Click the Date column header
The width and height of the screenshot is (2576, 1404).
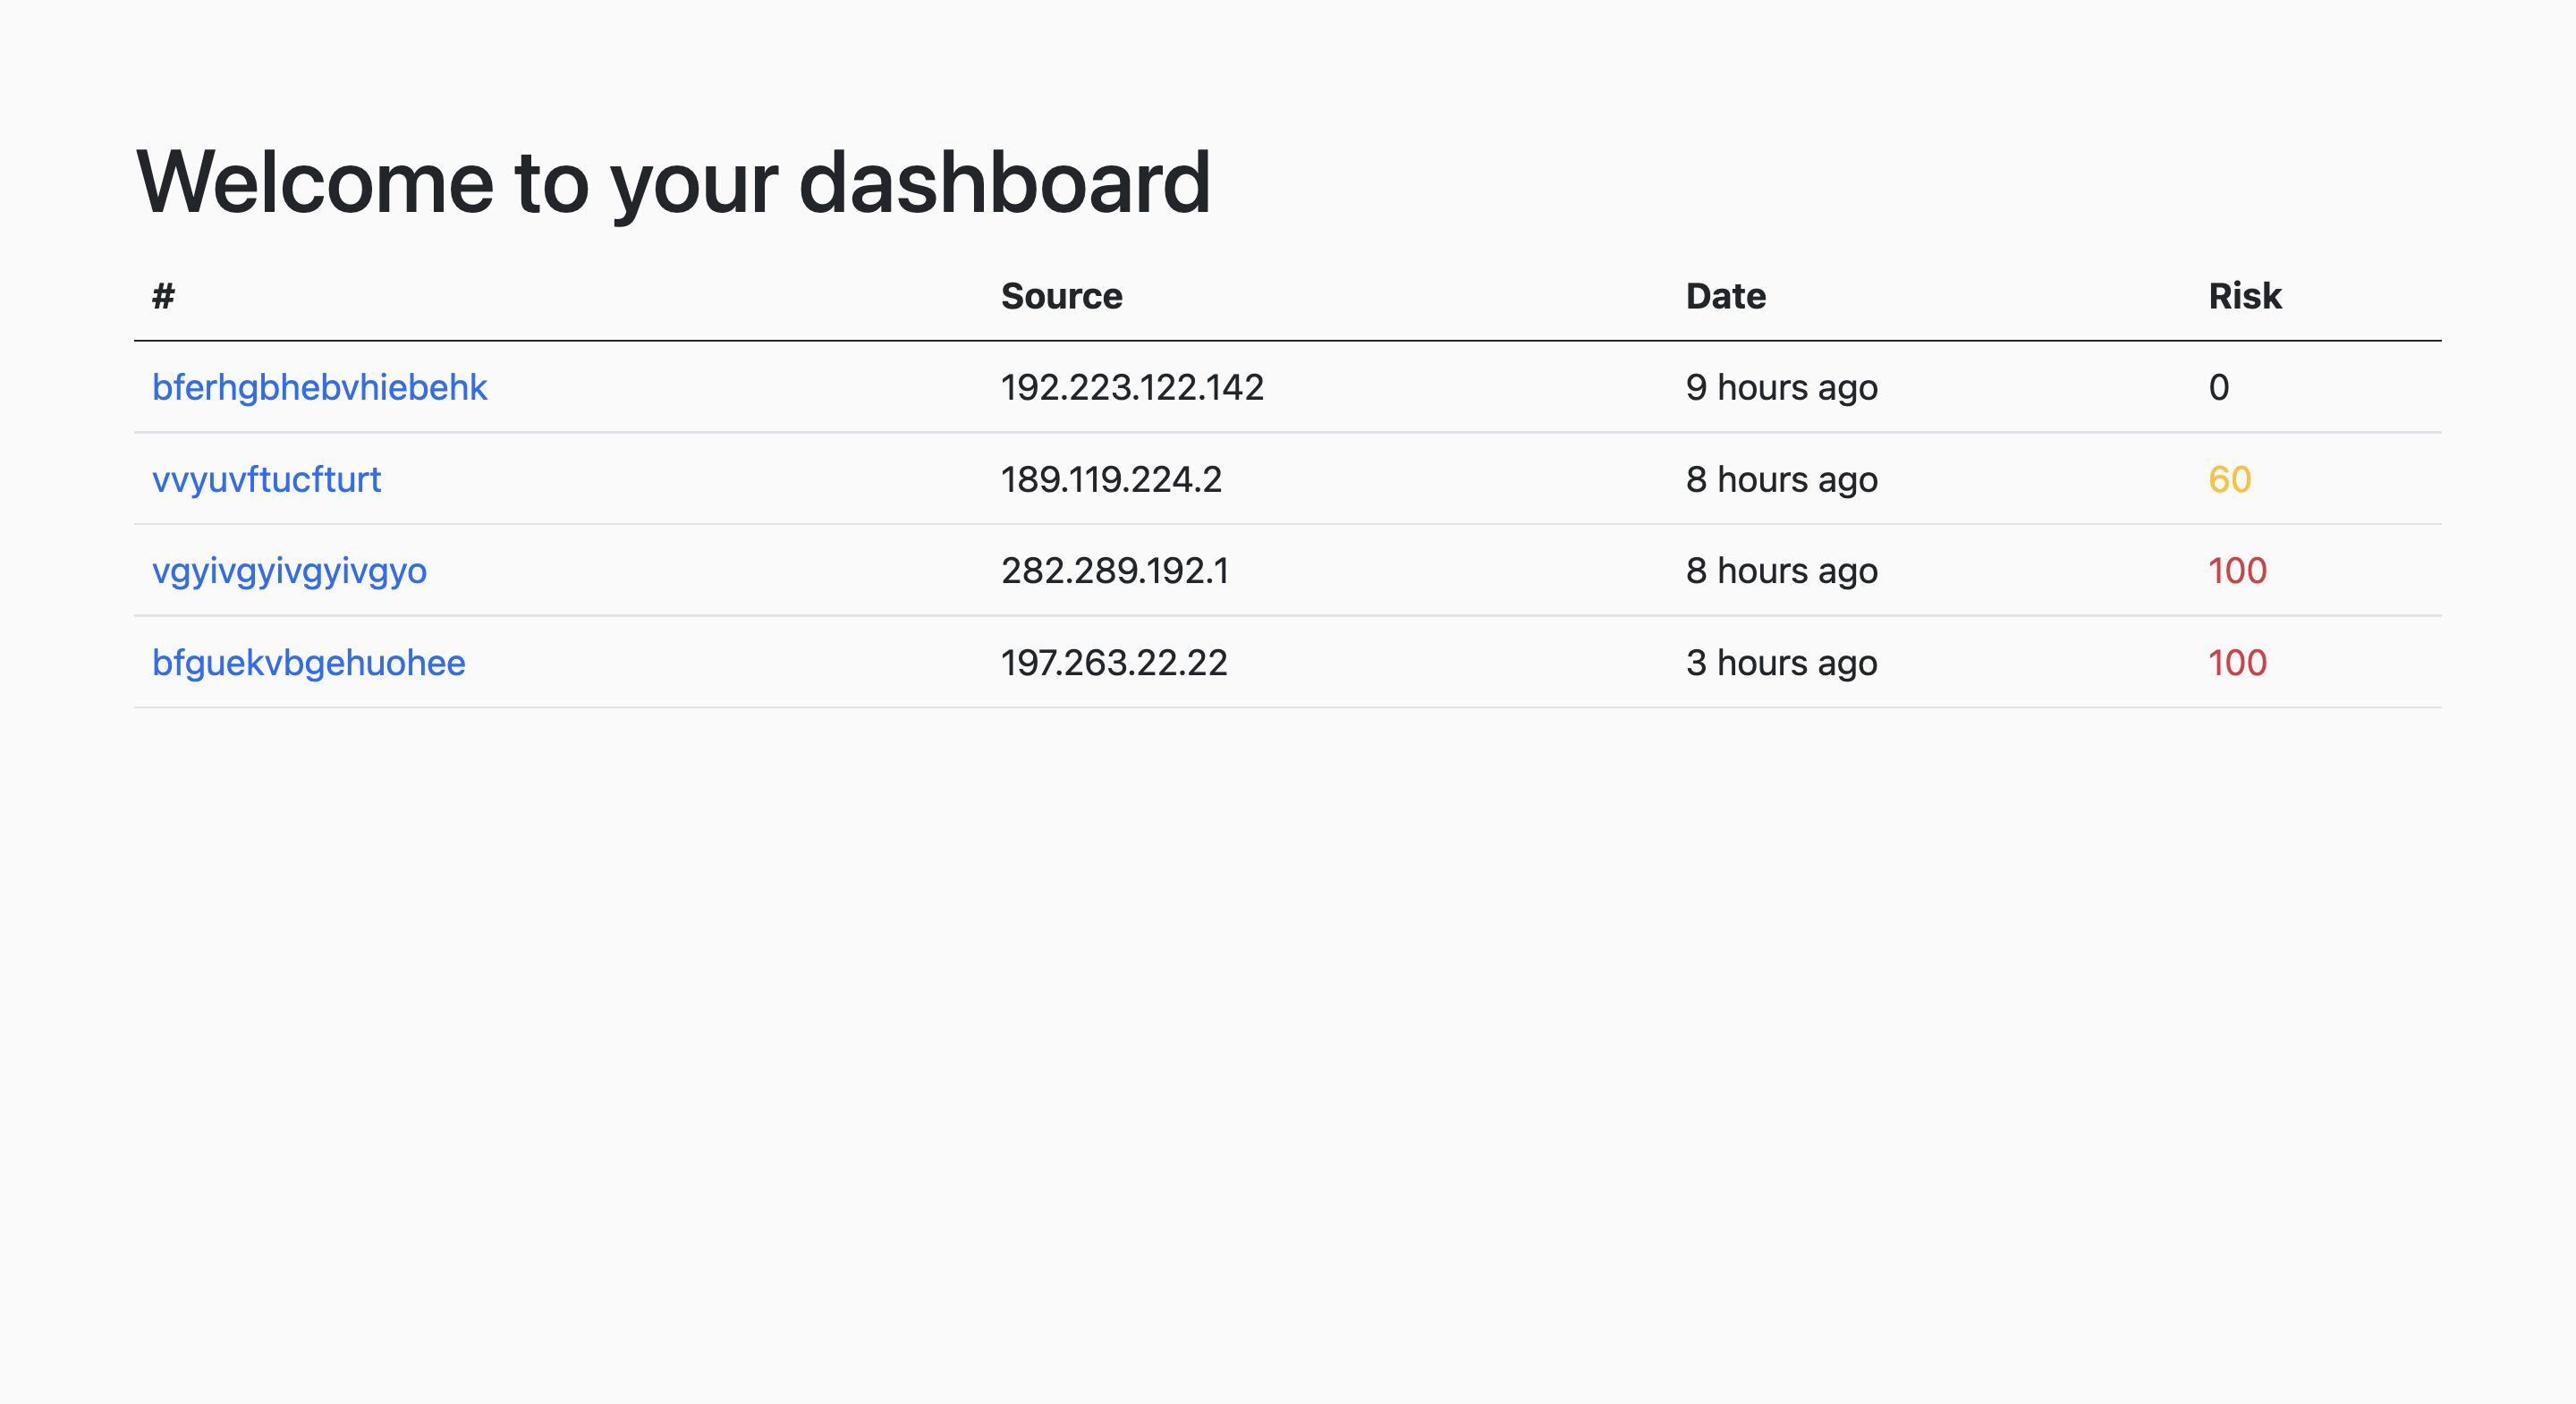pos(1725,296)
